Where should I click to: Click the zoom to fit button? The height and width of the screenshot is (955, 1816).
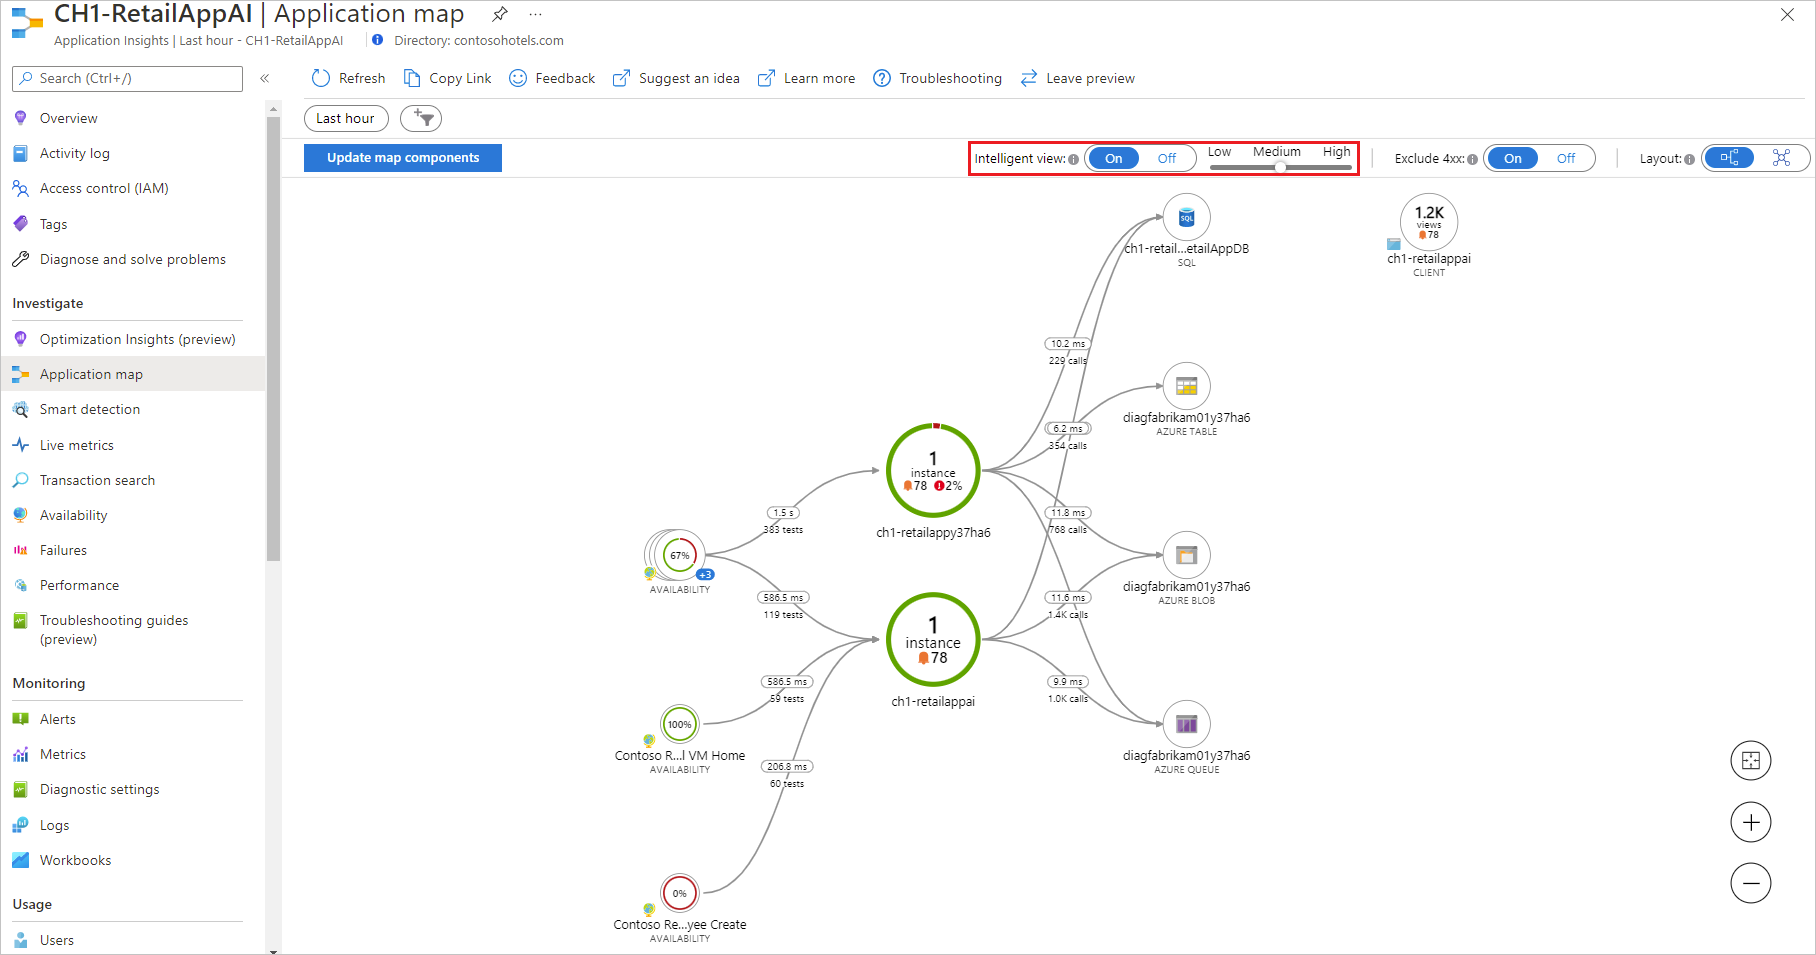click(1751, 761)
